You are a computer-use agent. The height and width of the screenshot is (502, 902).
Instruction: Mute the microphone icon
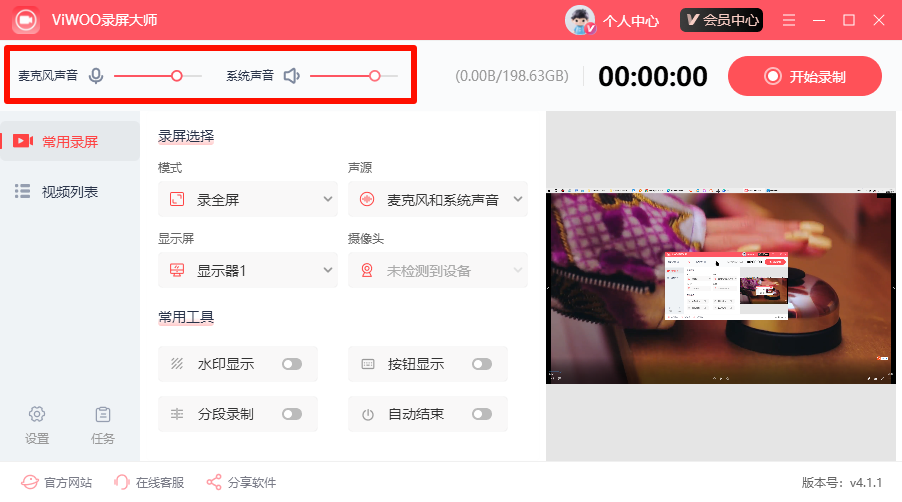click(x=96, y=76)
